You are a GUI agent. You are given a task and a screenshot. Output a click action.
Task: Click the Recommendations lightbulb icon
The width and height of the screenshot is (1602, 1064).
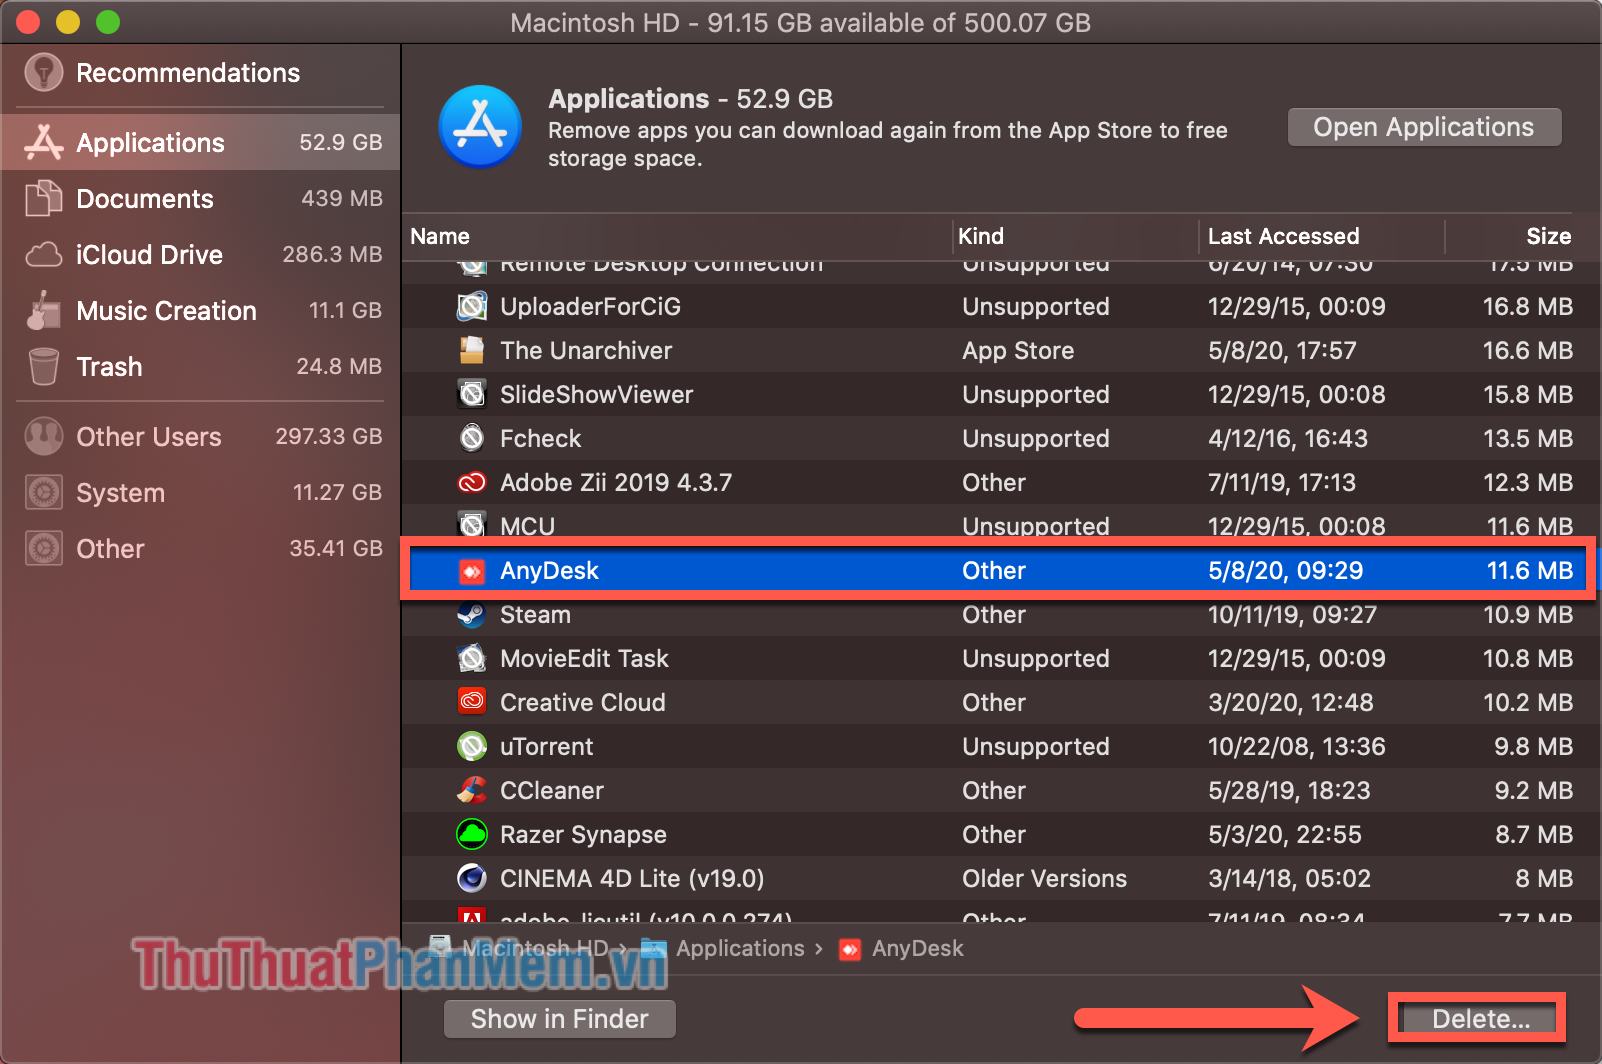tap(44, 72)
